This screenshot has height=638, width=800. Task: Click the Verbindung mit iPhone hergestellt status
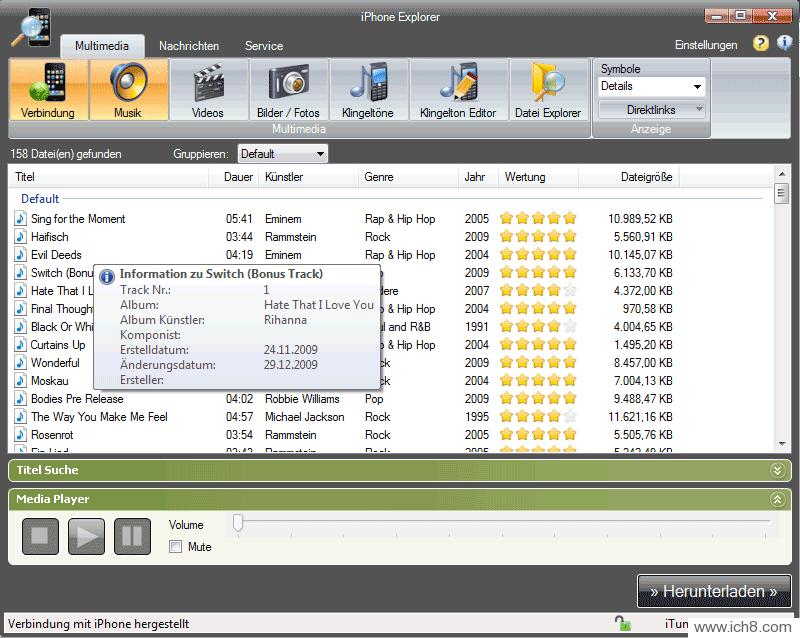tap(98, 624)
